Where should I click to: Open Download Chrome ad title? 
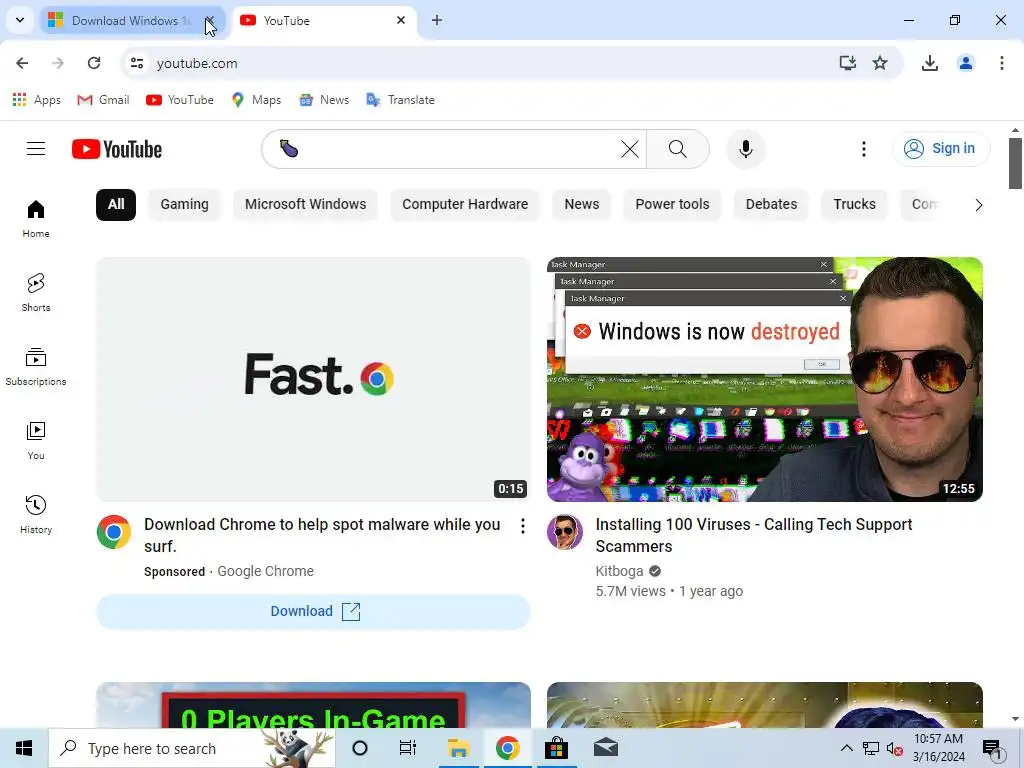point(322,535)
